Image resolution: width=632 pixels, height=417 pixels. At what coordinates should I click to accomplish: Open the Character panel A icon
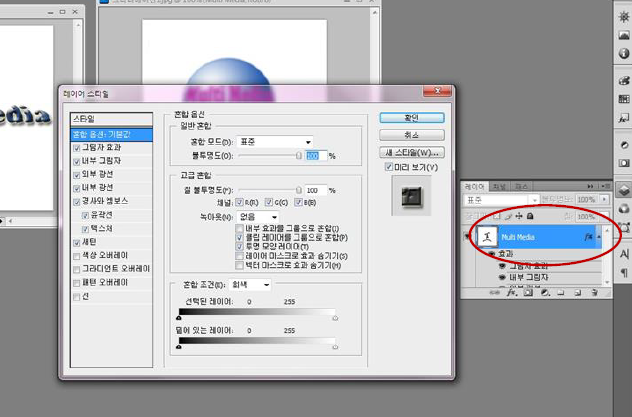pyautogui.click(x=624, y=254)
